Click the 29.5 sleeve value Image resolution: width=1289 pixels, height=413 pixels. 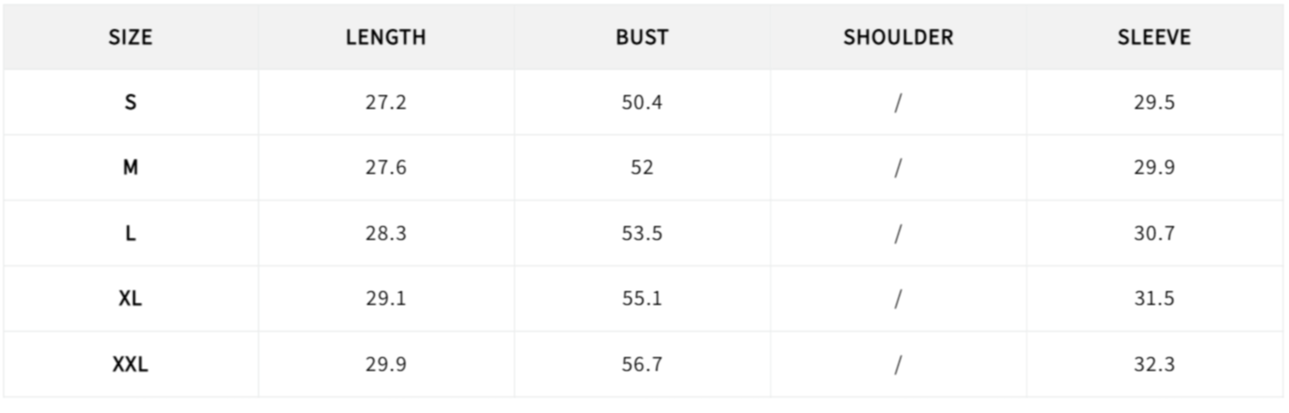pos(1154,103)
